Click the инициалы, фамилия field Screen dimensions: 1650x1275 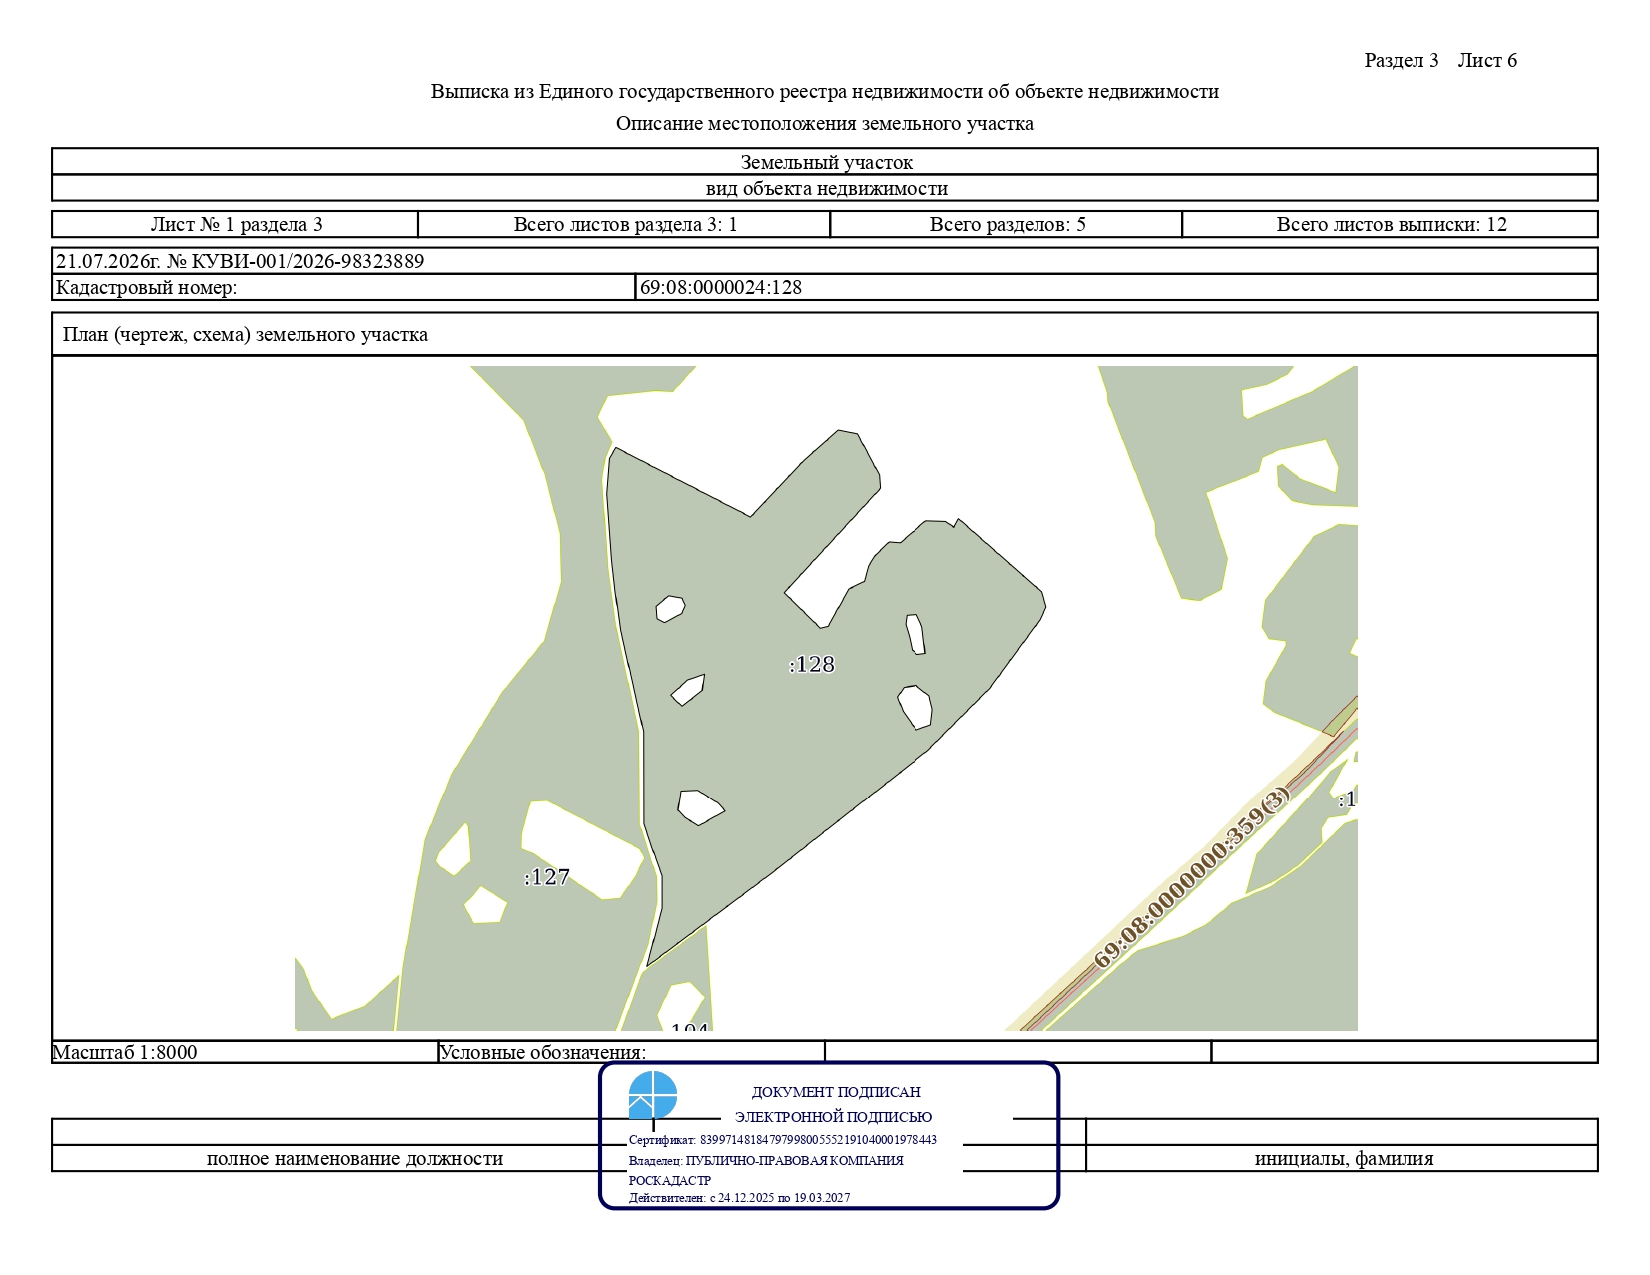1342,1158
